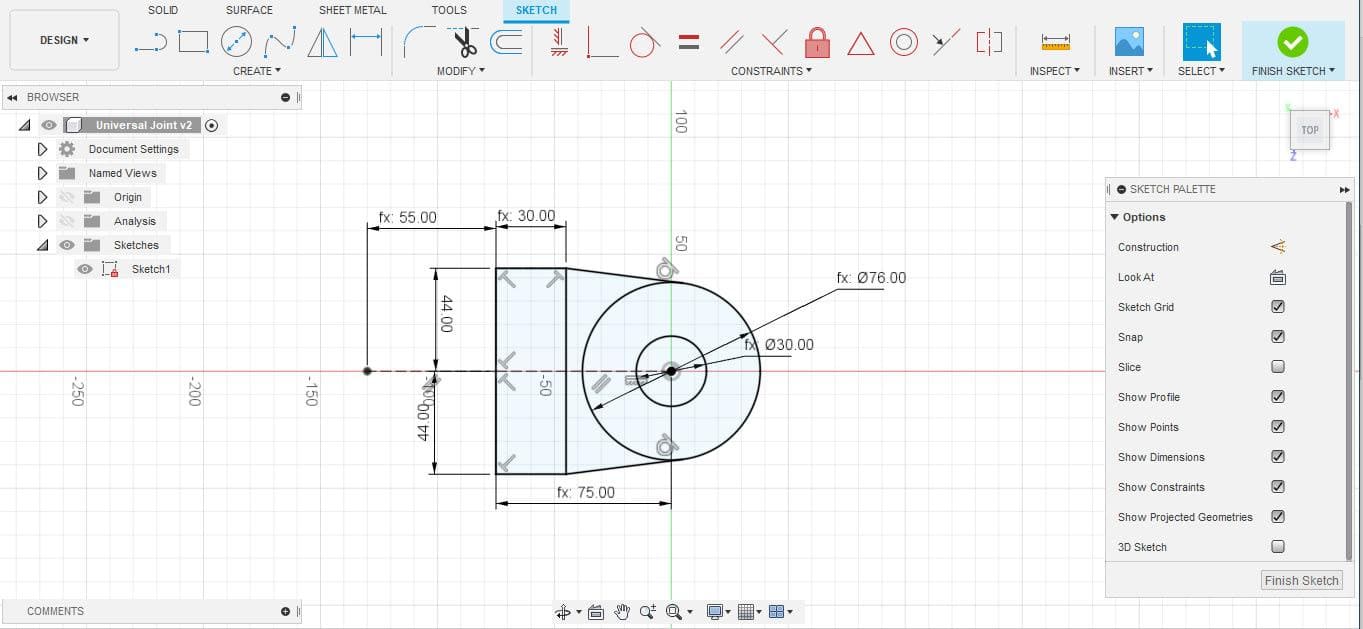
Task: Show the Origin folder via eye icon
Action: (x=67, y=197)
